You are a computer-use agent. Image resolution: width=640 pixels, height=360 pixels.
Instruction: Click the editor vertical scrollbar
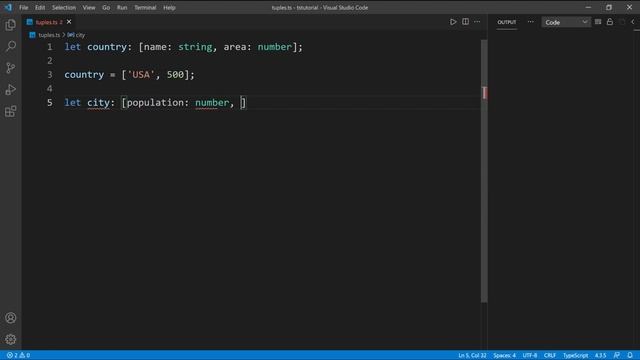point(484,171)
